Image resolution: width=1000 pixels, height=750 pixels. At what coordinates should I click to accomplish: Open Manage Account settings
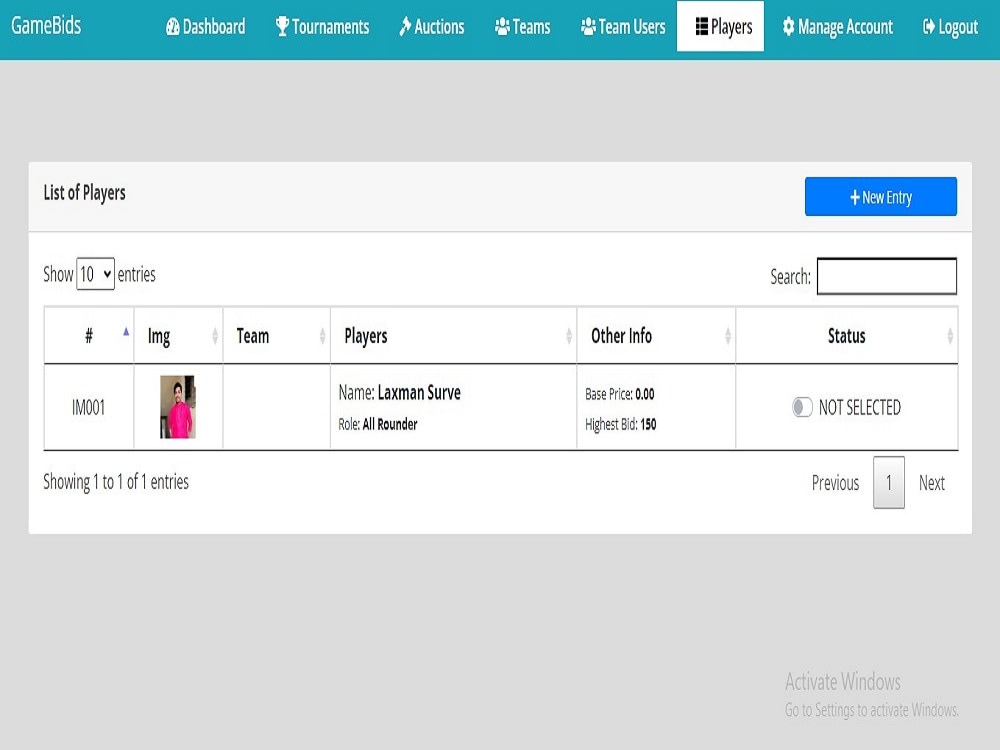click(x=837, y=27)
